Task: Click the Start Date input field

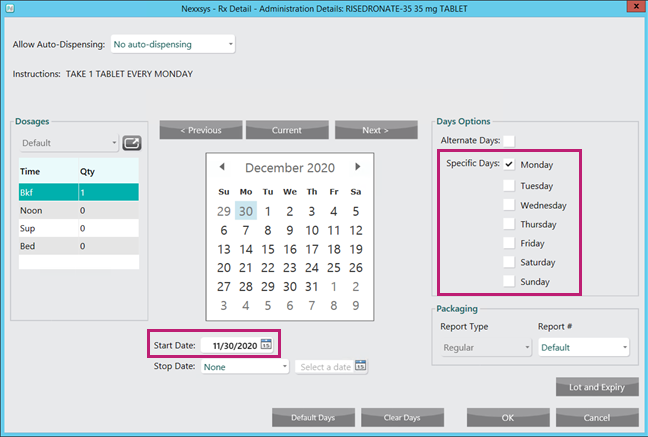Action: 228,345
